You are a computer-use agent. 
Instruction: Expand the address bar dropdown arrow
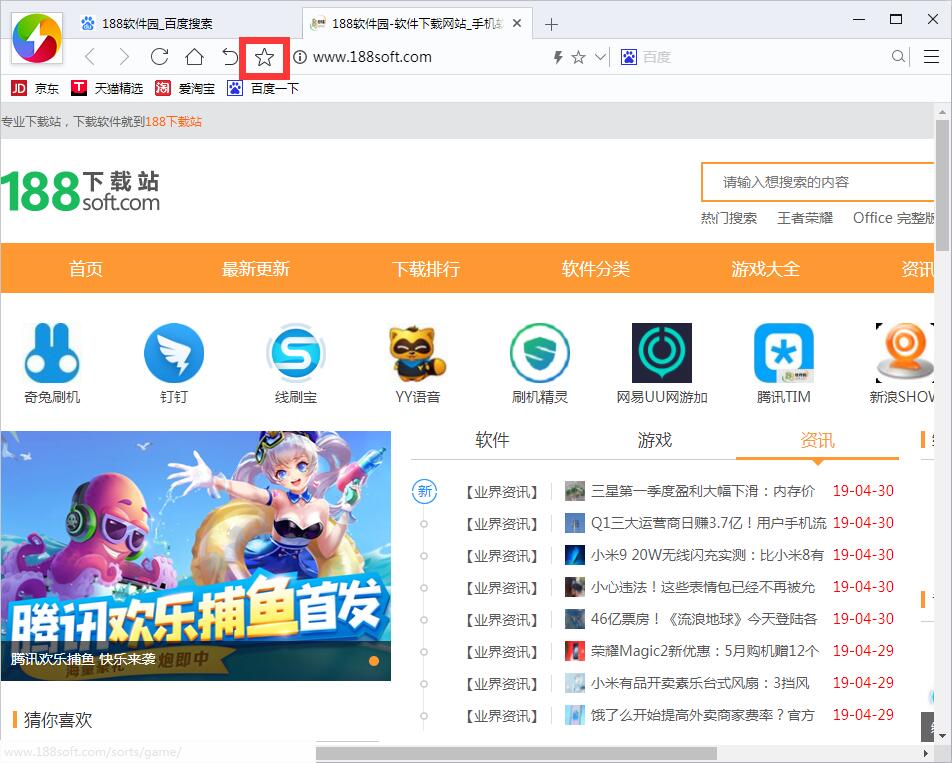(600, 57)
